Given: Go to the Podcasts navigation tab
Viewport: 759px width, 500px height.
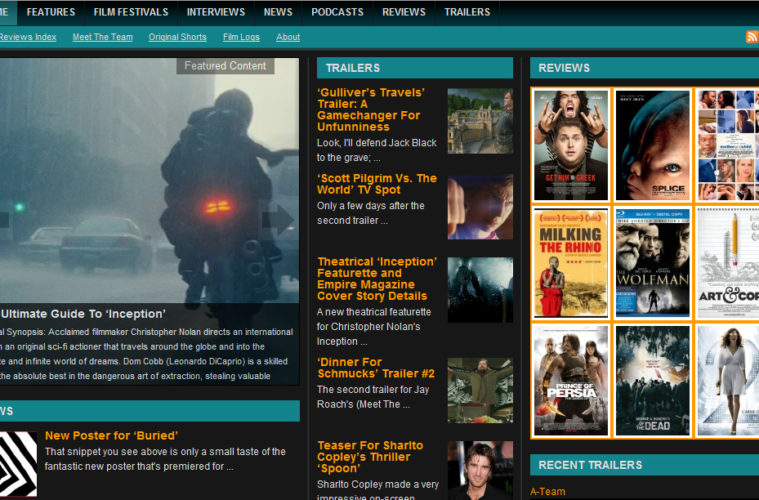Looking at the screenshot, I should point(337,12).
